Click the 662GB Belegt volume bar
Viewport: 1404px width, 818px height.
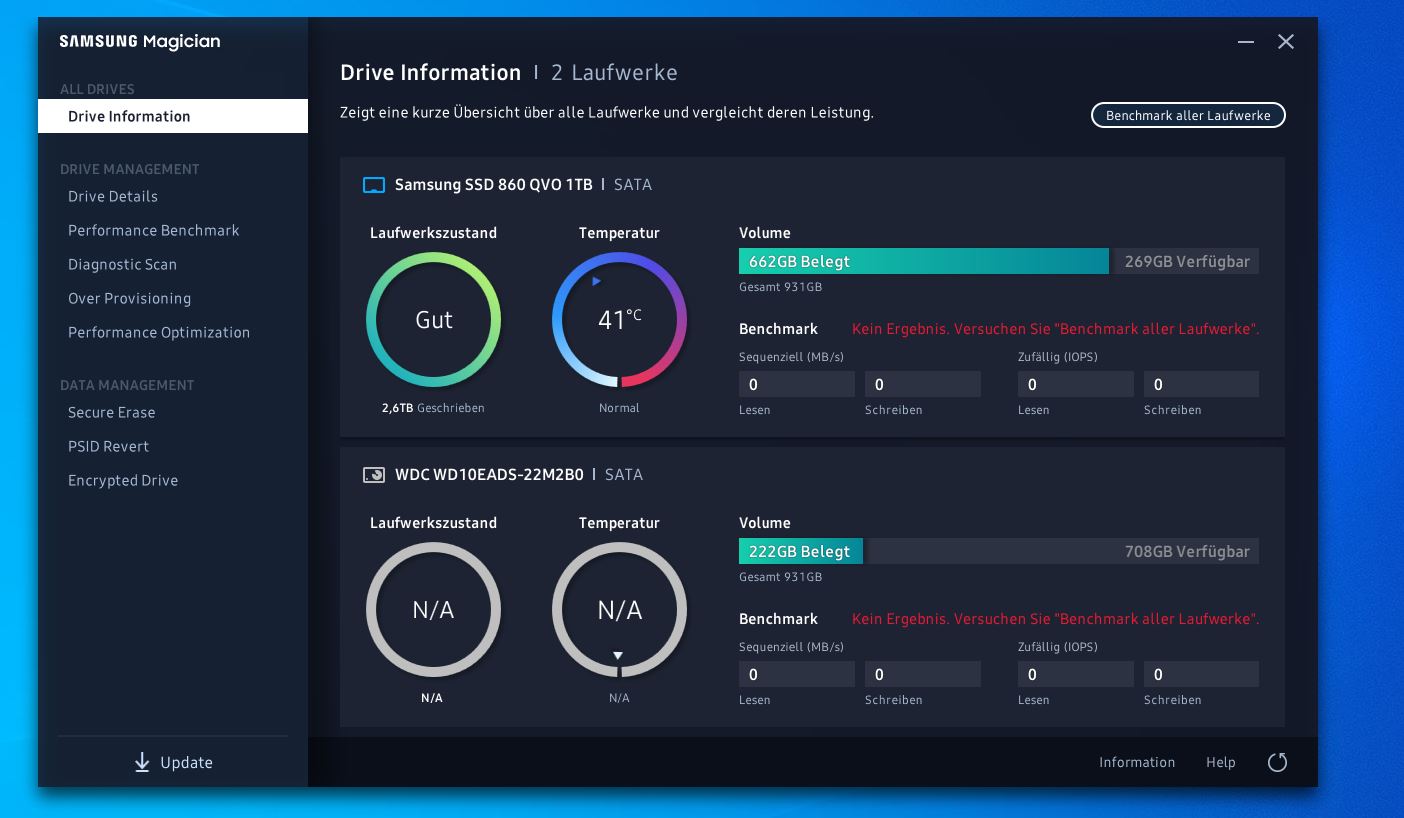pos(924,262)
